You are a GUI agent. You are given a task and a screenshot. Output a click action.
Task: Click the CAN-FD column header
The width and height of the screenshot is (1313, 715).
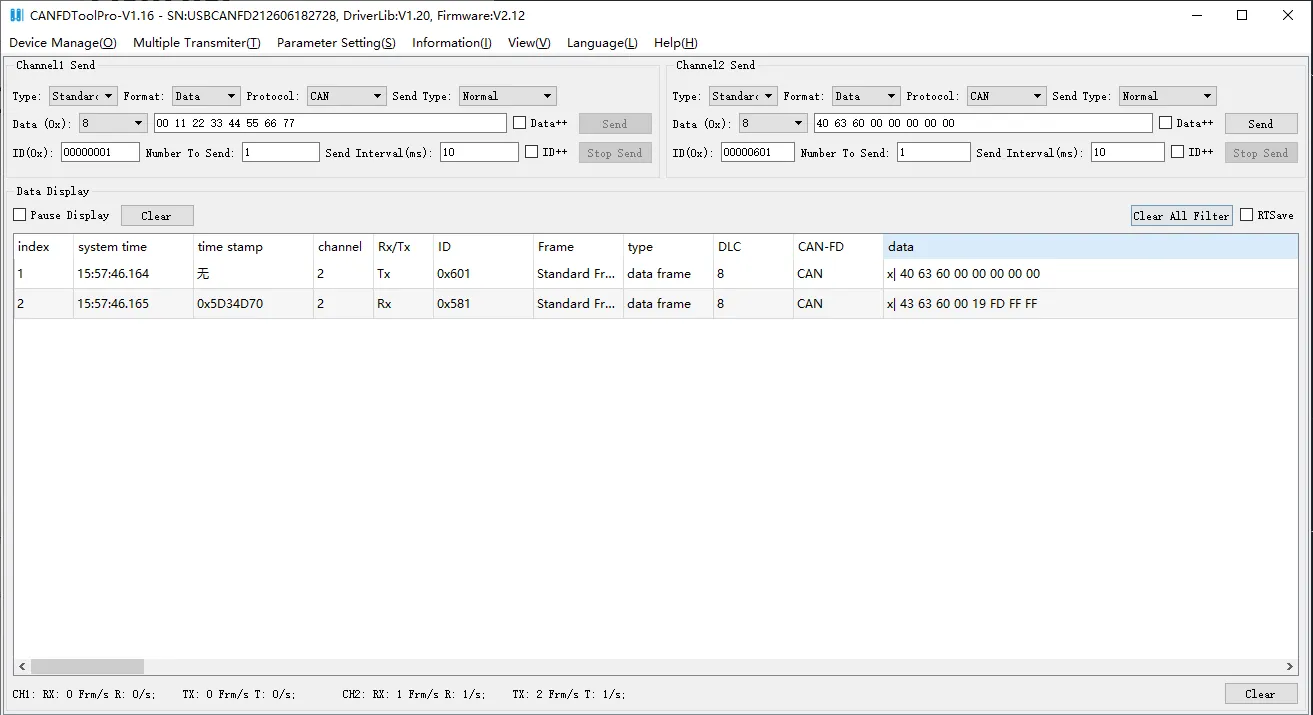(839, 246)
